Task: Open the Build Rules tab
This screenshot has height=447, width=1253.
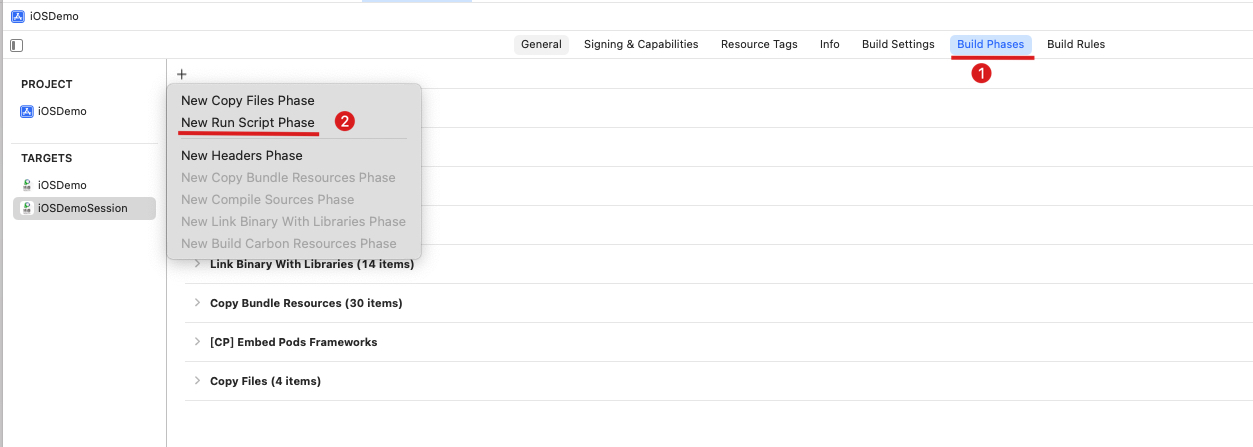Action: [1075, 44]
